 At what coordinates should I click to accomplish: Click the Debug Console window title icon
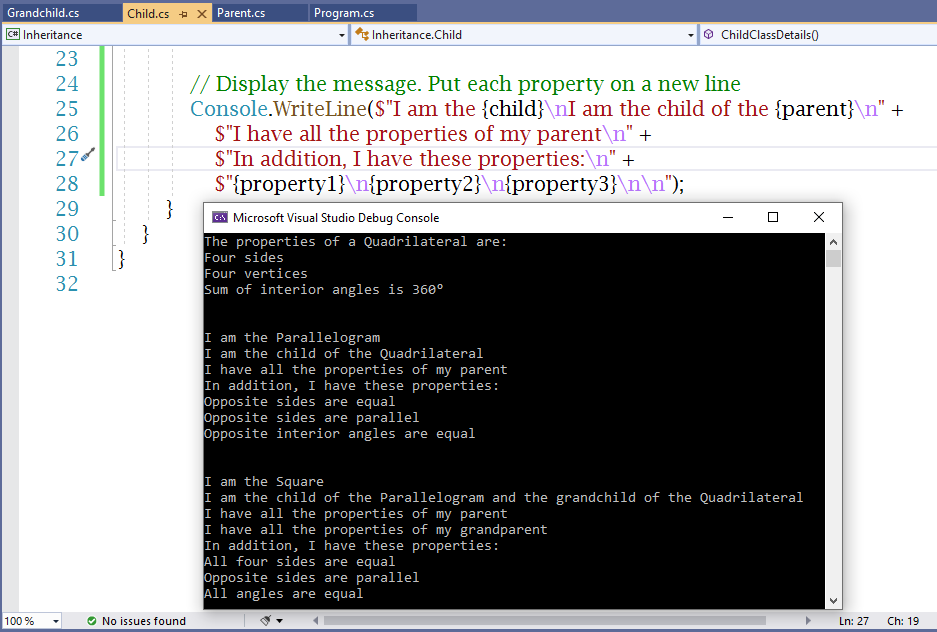point(219,217)
